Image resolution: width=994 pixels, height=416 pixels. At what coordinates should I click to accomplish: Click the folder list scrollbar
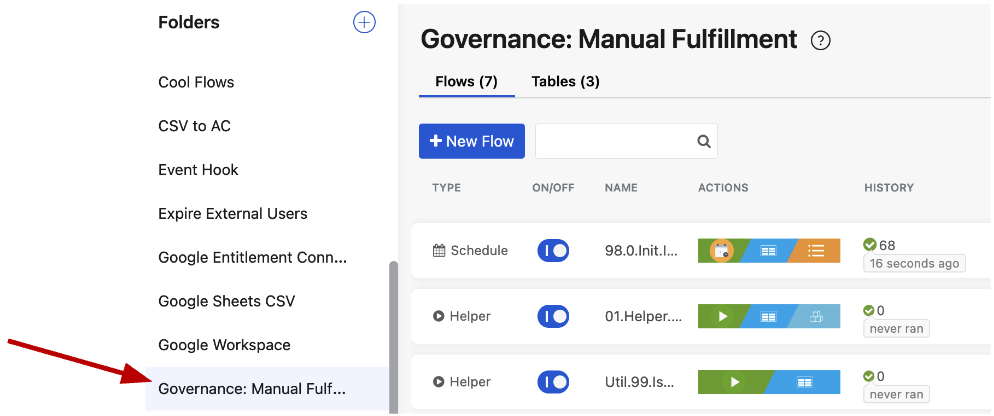(x=393, y=330)
